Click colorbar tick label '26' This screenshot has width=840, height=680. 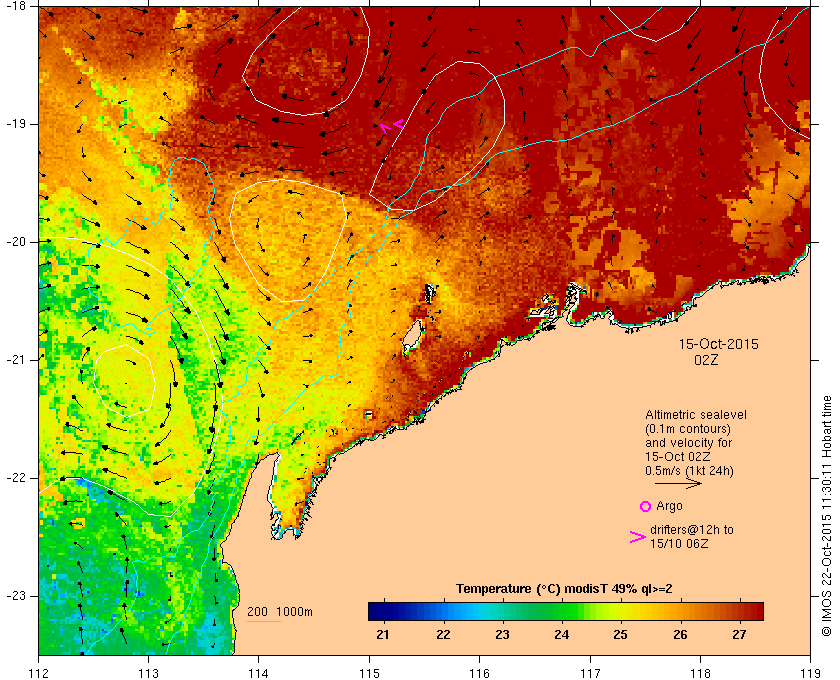click(x=680, y=635)
